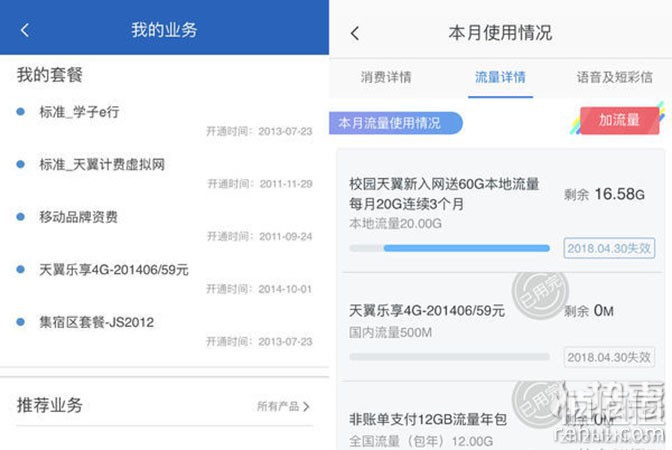
Task: Click 本月使用情况 title
Action: pos(500,33)
